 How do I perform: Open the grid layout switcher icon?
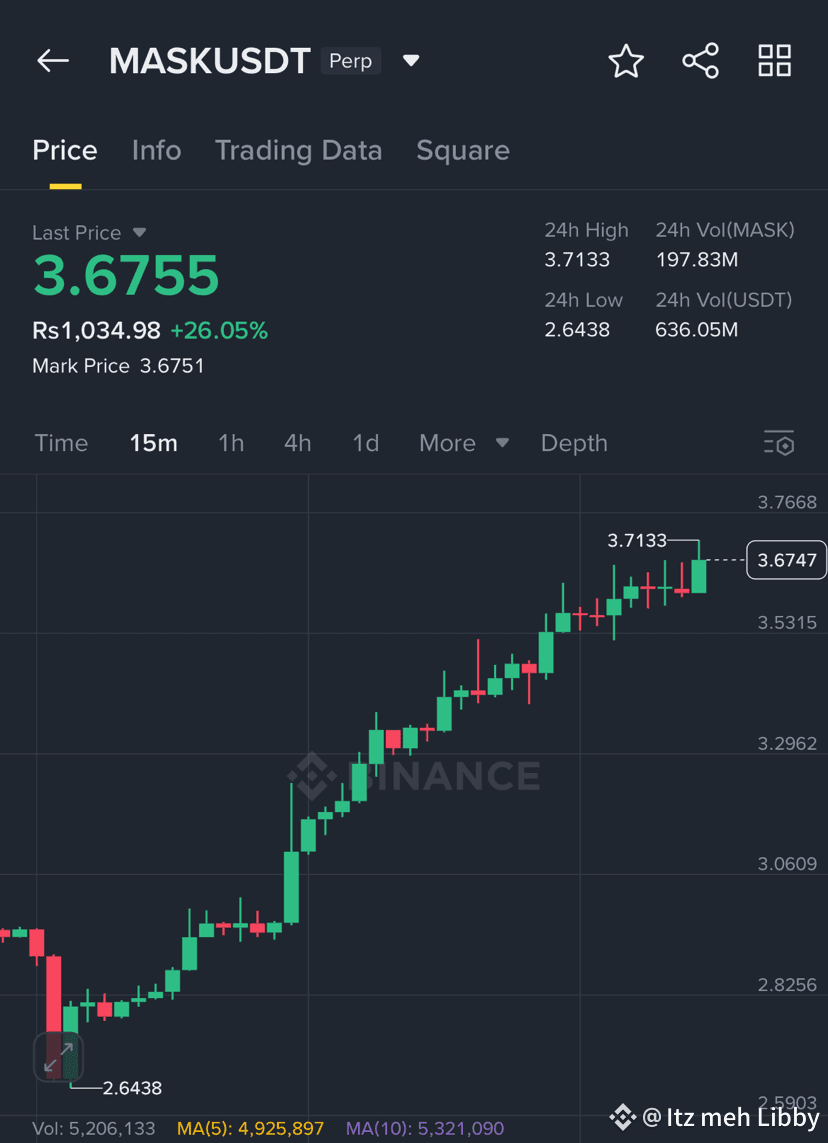tap(774, 60)
